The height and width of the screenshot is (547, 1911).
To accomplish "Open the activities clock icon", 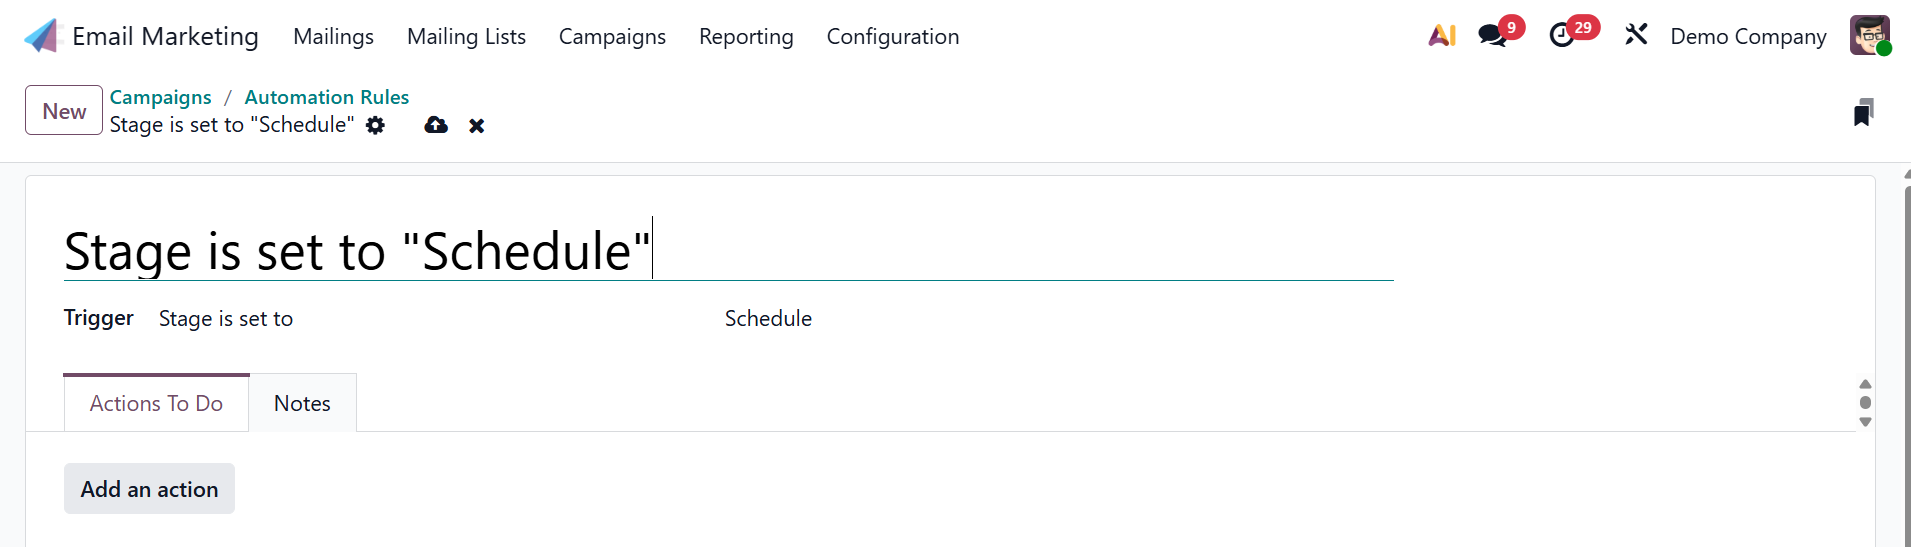I will pyautogui.click(x=1562, y=36).
